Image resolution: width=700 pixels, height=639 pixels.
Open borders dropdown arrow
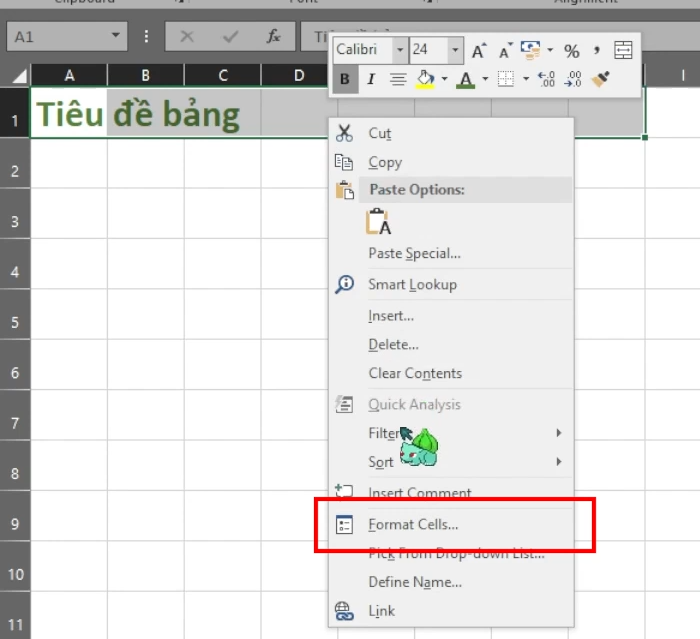526,79
